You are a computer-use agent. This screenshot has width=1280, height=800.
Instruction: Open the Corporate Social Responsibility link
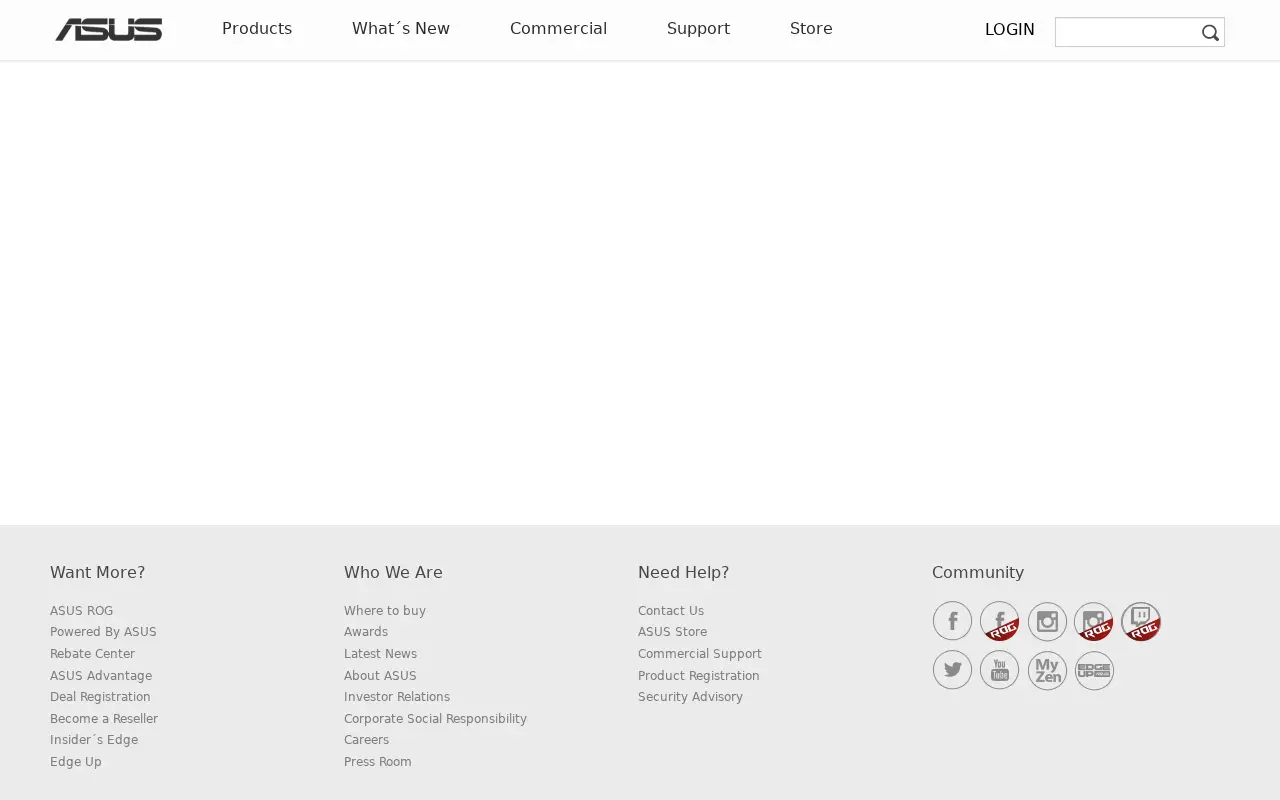435,719
